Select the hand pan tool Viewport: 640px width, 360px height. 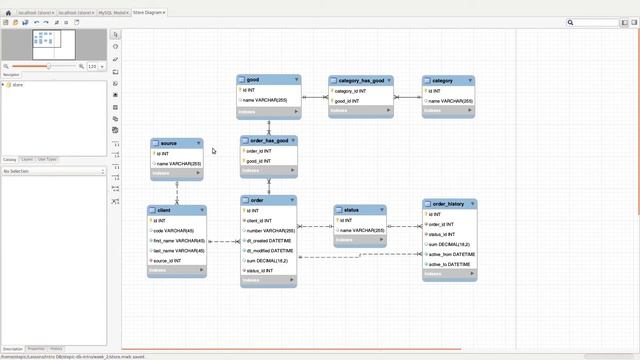pyautogui.click(x=116, y=47)
